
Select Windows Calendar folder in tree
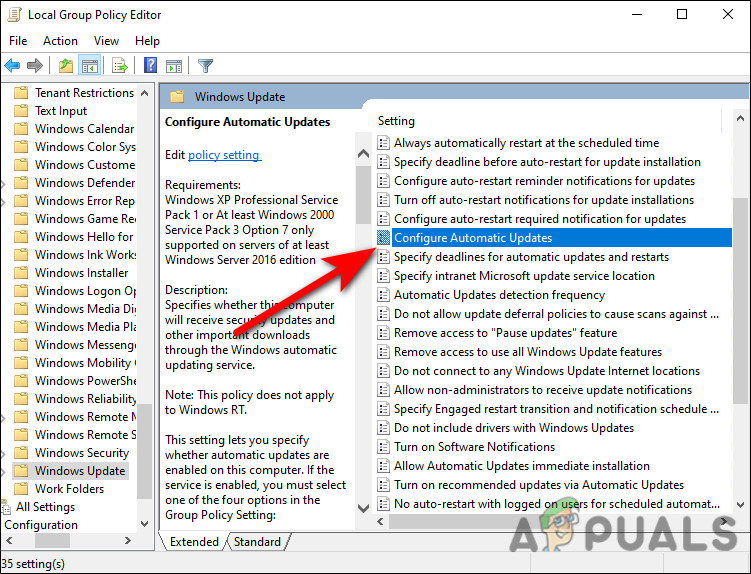click(x=84, y=129)
